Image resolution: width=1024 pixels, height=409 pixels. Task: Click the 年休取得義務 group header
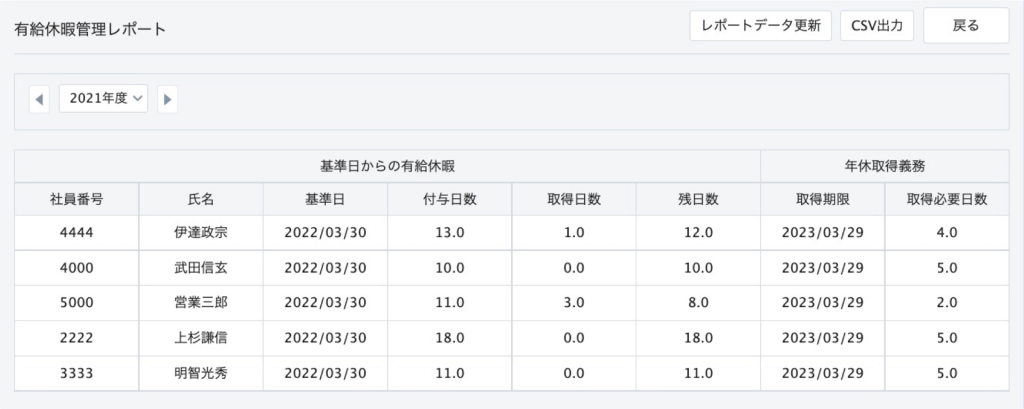coord(885,166)
